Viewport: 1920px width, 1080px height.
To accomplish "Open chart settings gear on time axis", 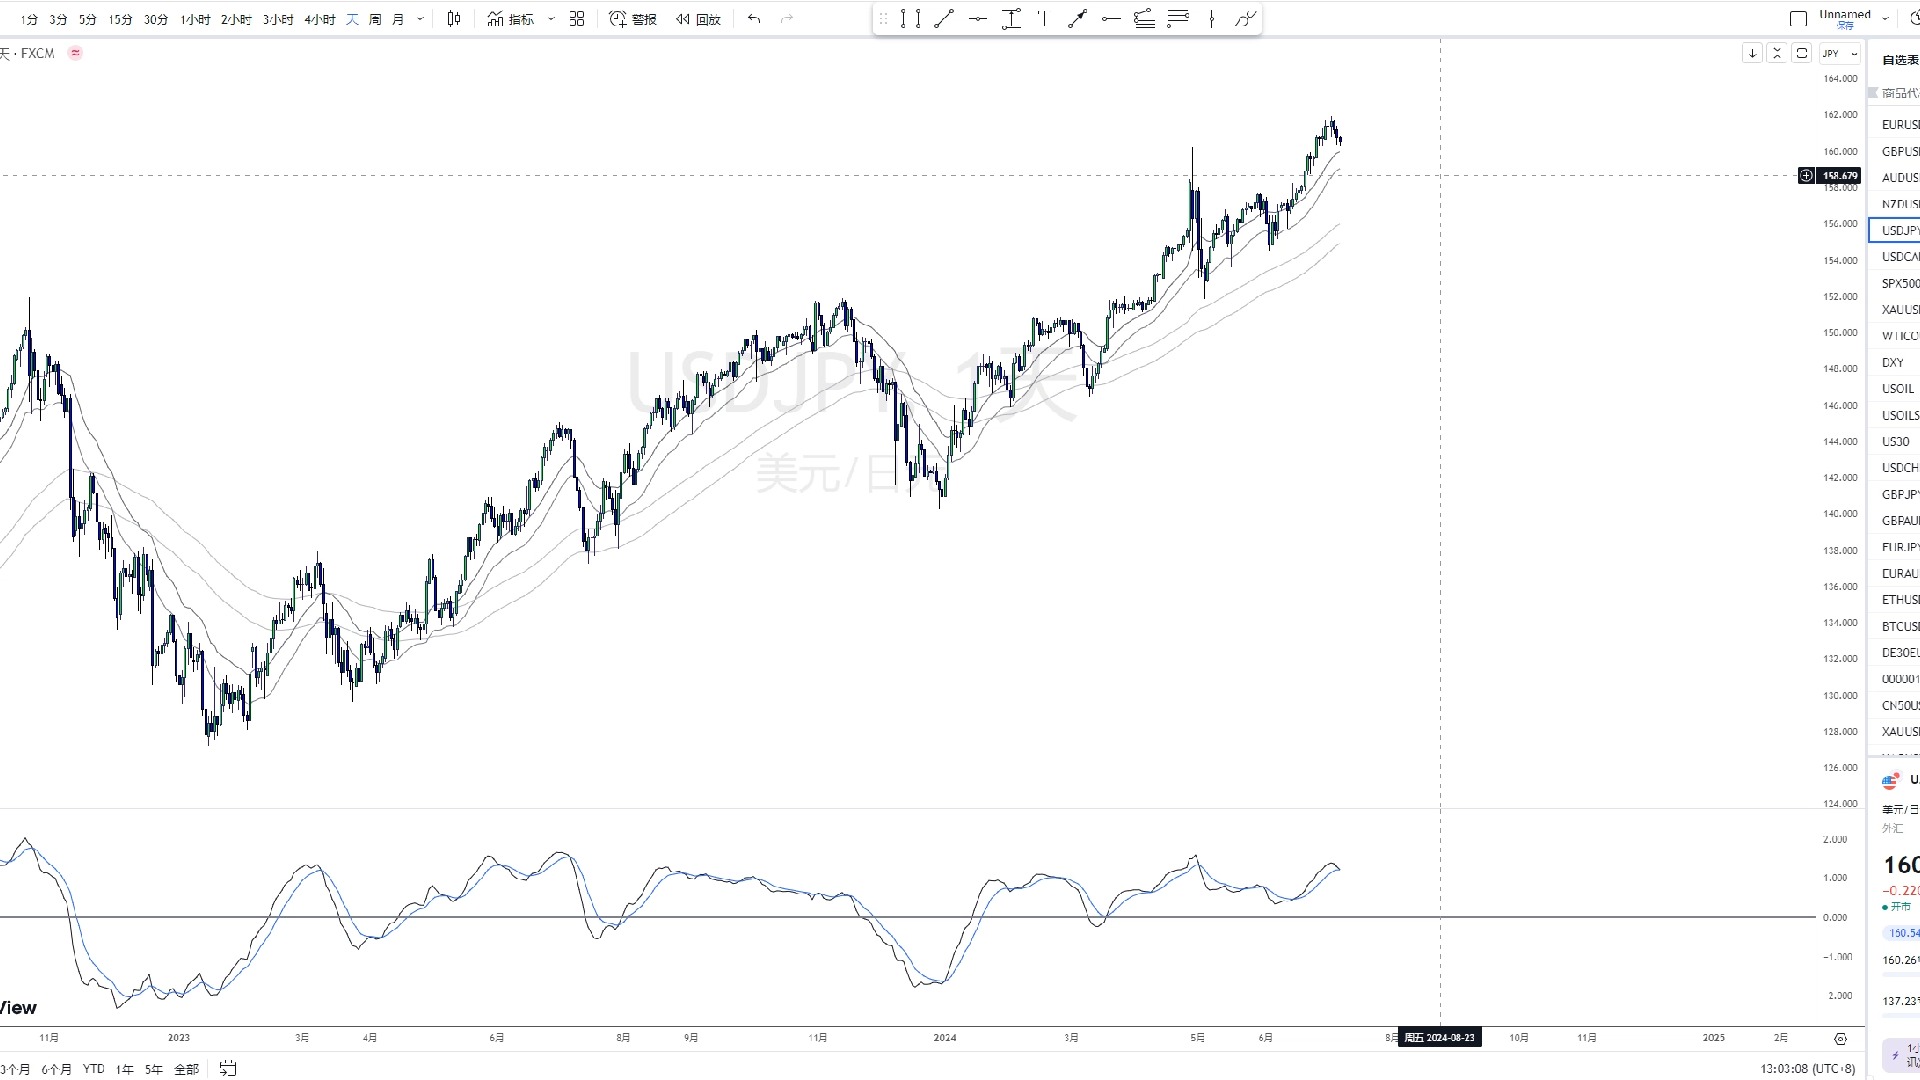I will pos(1840,1038).
